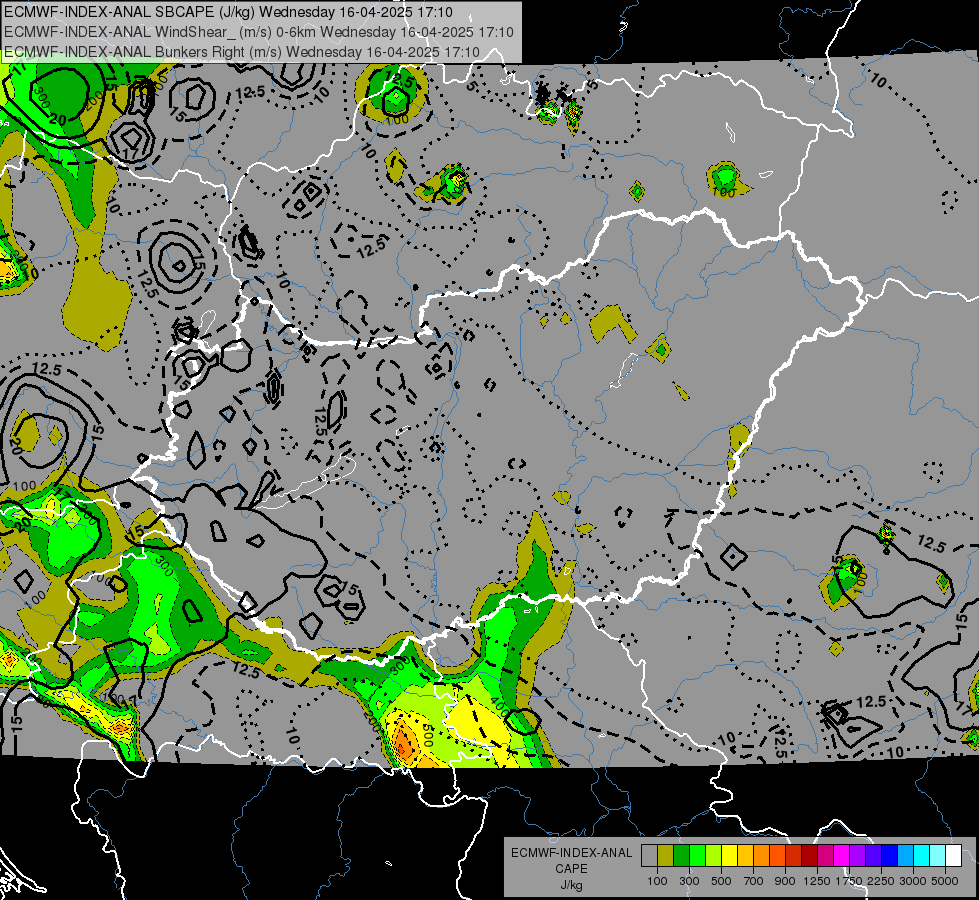979x900 pixels.
Task: Click the 500 value under the legend bar
Action: point(721,881)
